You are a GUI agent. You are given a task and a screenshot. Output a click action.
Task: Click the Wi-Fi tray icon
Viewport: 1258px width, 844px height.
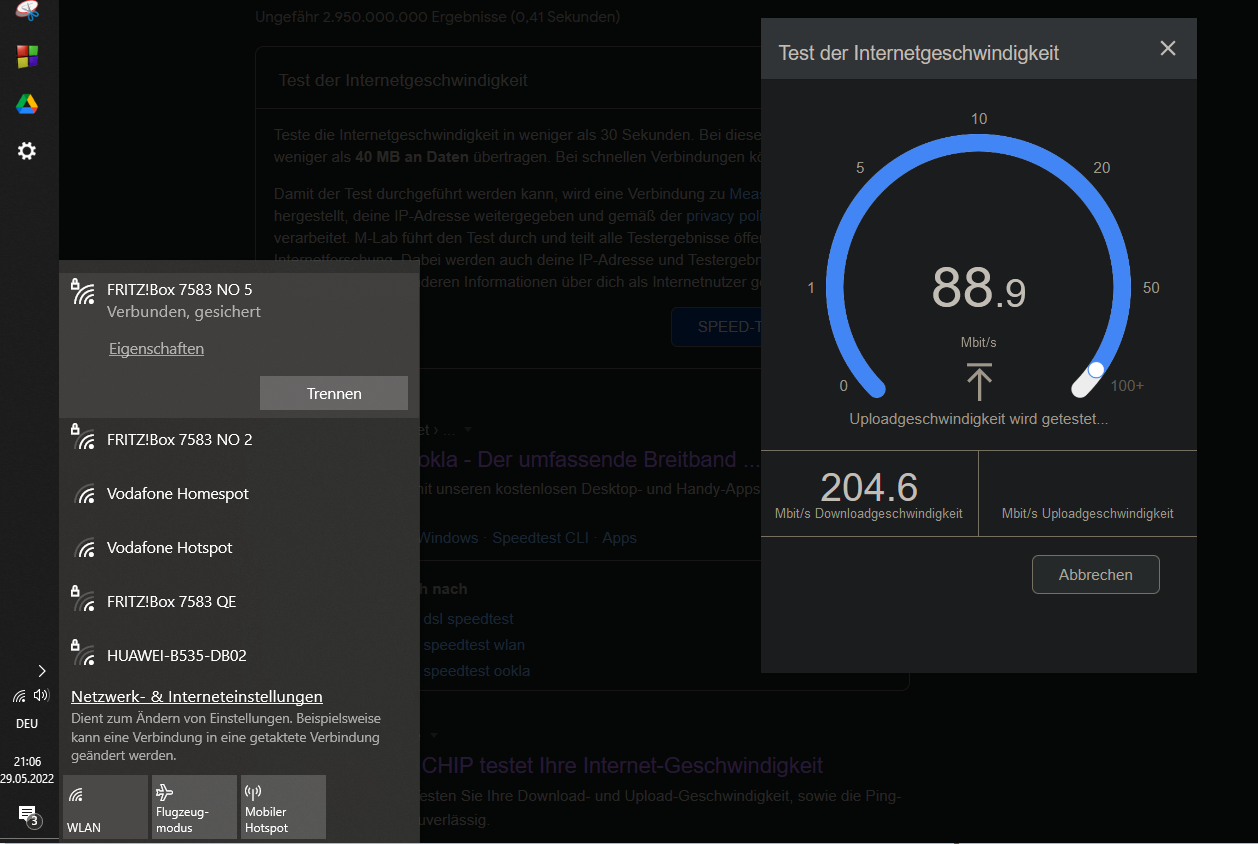click(x=19, y=696)
